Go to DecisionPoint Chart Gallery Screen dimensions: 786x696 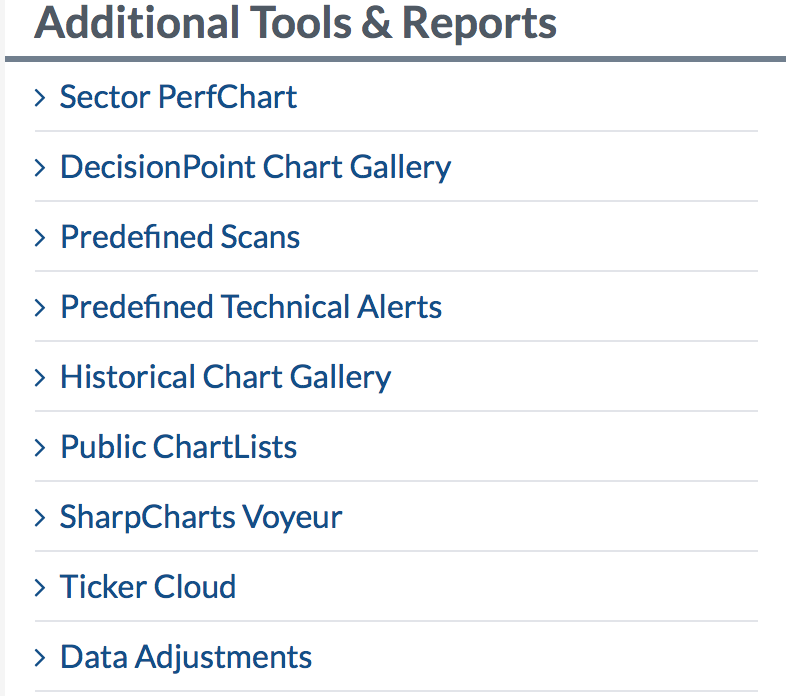(x=255, y=167)
